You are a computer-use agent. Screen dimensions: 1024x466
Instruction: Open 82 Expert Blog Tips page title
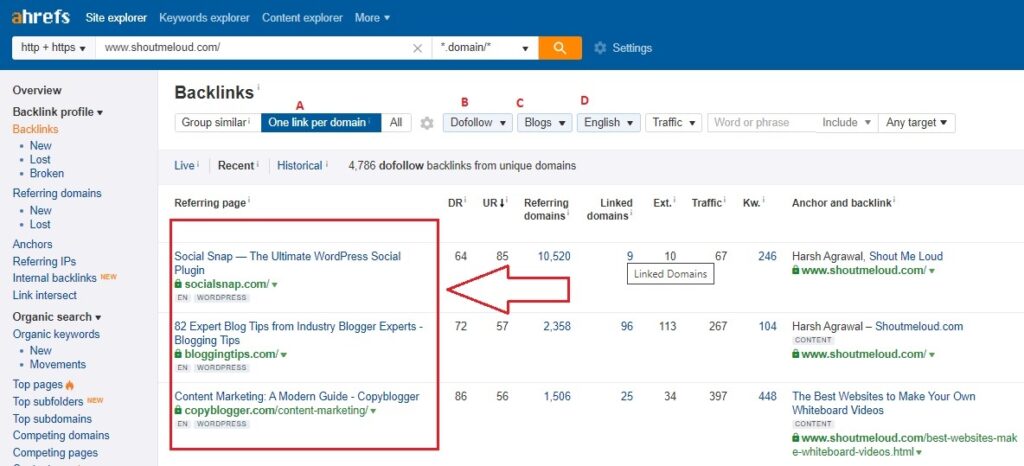pos(298,334)
